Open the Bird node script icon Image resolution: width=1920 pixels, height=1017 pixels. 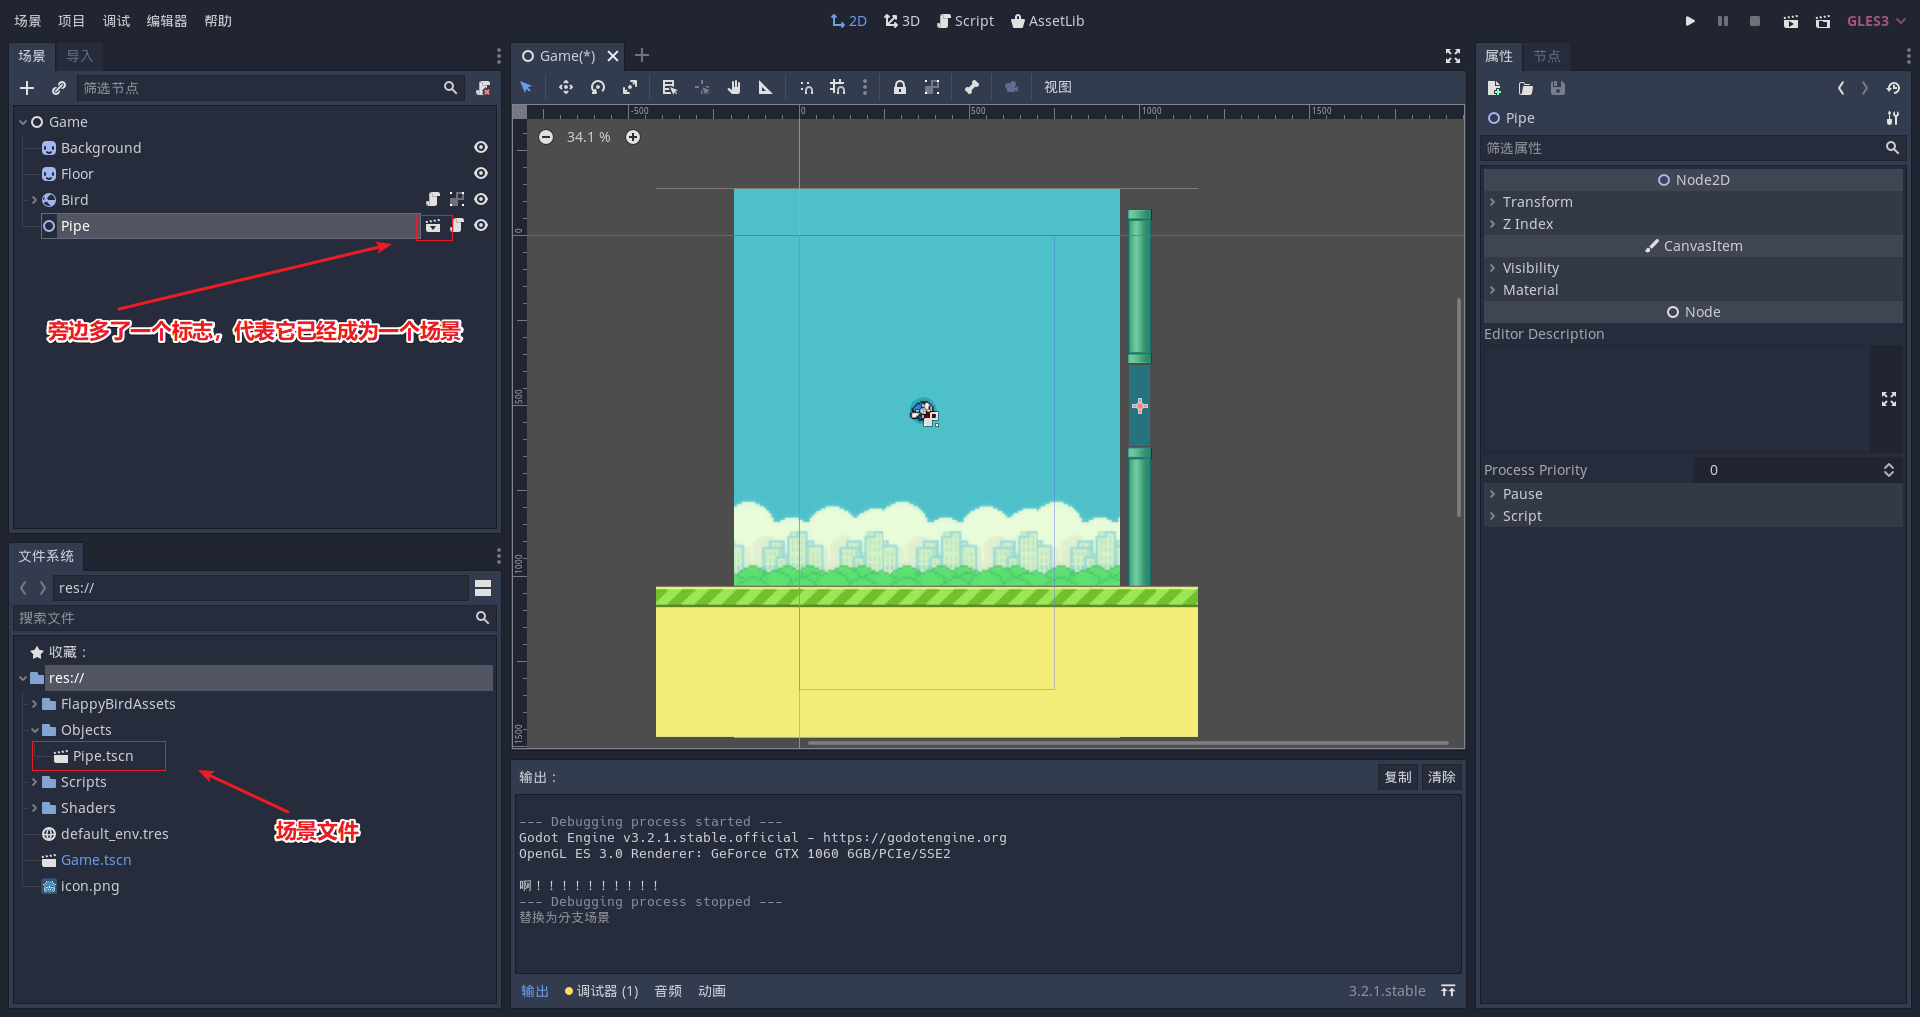tap(433, 200)
